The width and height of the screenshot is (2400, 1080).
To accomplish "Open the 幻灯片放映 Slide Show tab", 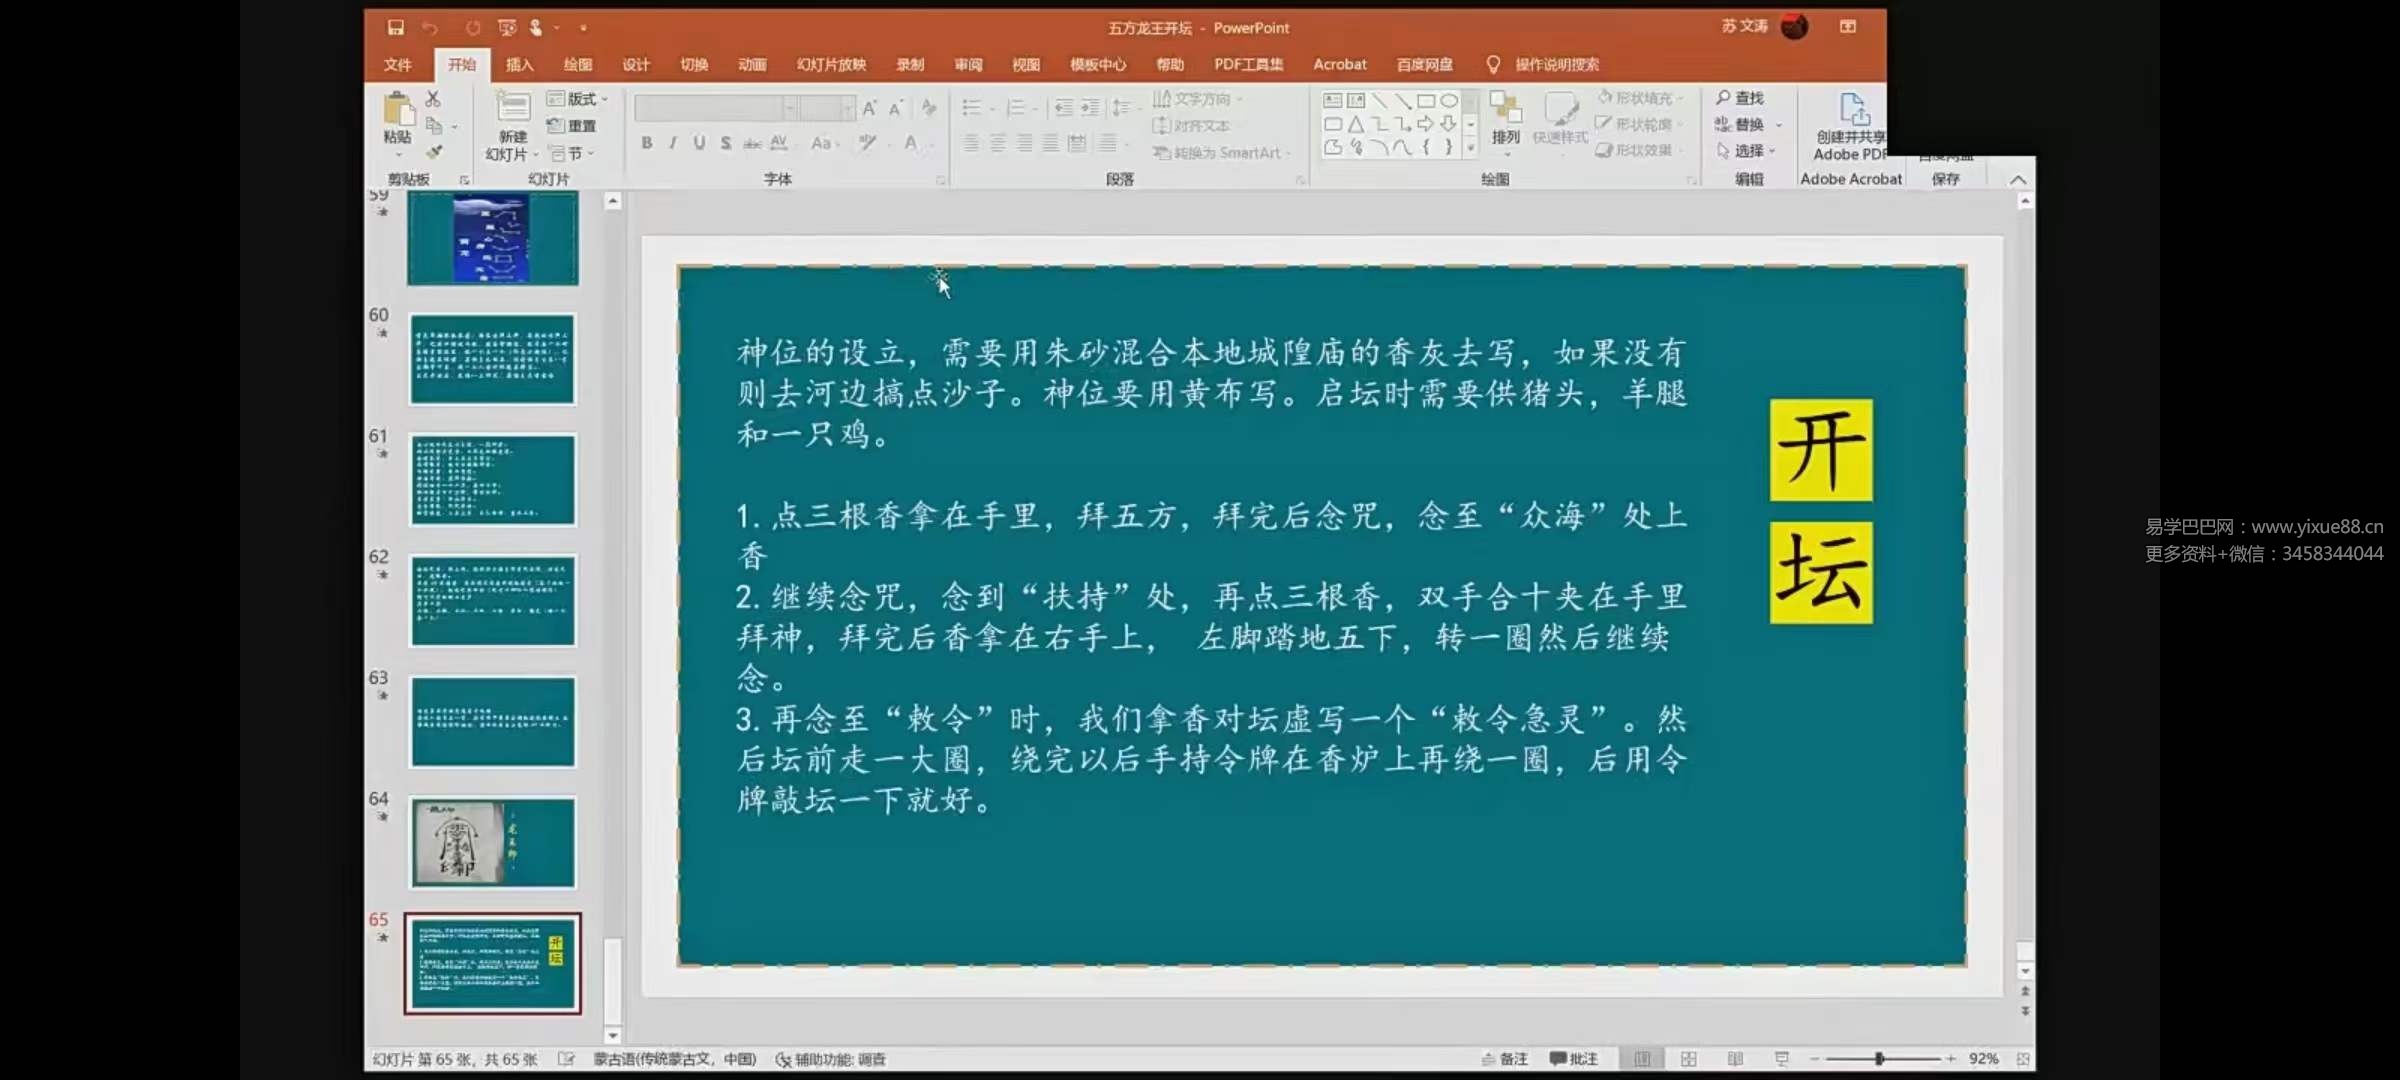I will (x=830, y=64).
